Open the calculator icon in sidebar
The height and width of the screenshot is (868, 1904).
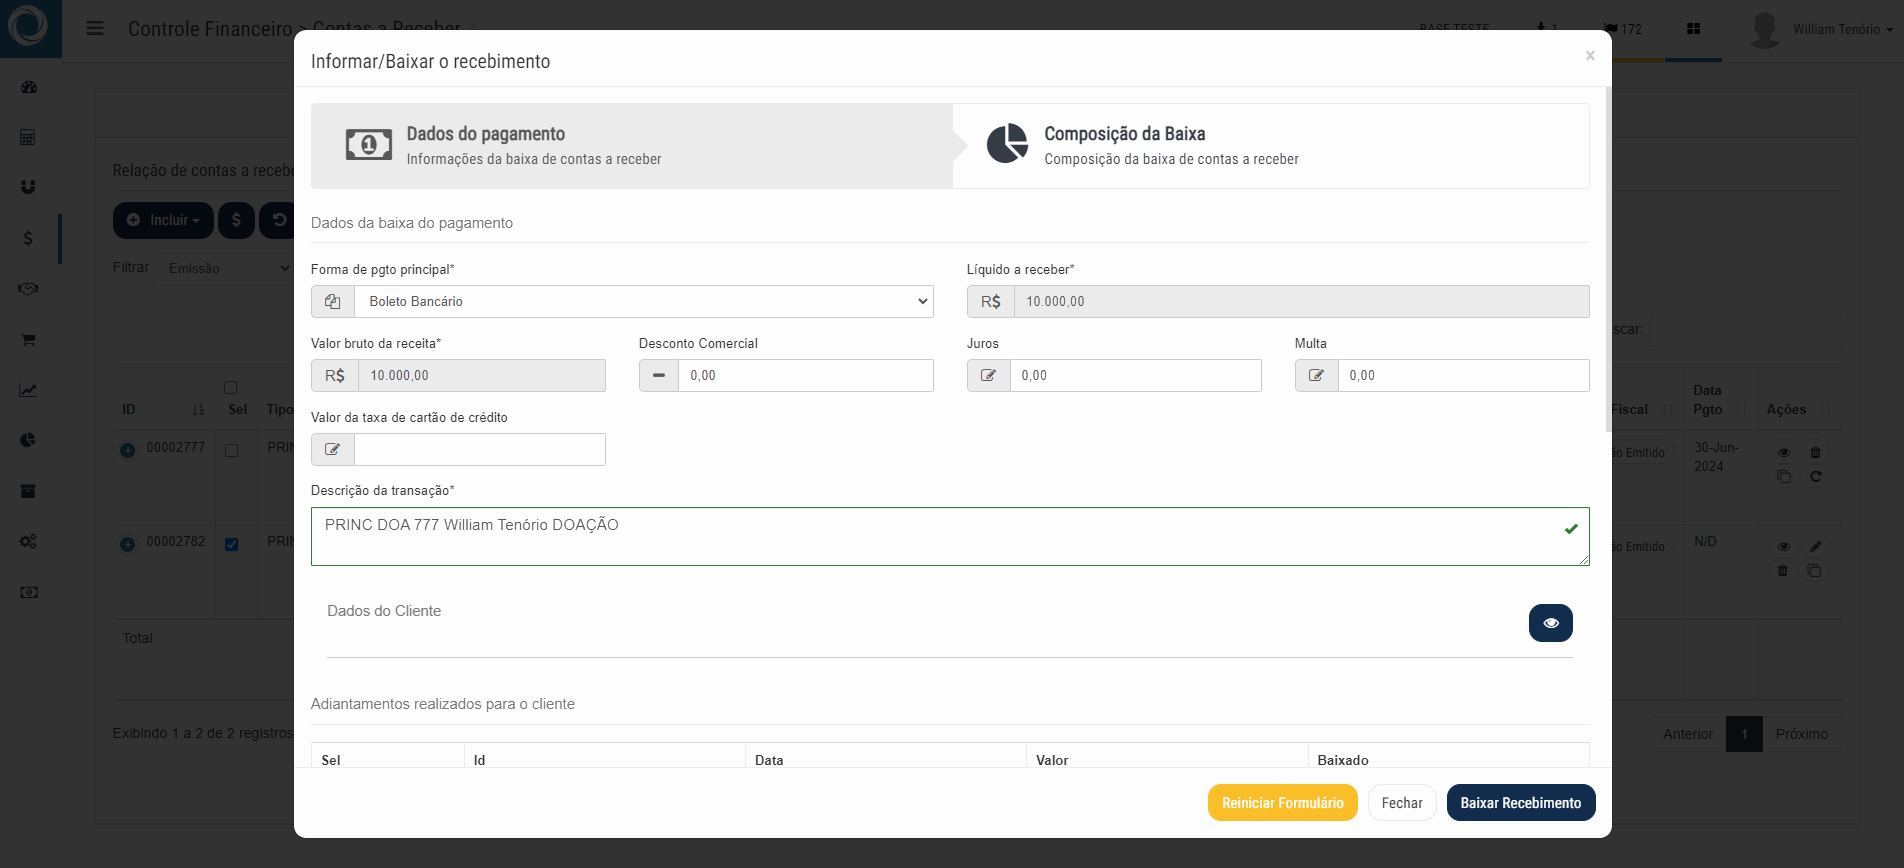point(28,137)
